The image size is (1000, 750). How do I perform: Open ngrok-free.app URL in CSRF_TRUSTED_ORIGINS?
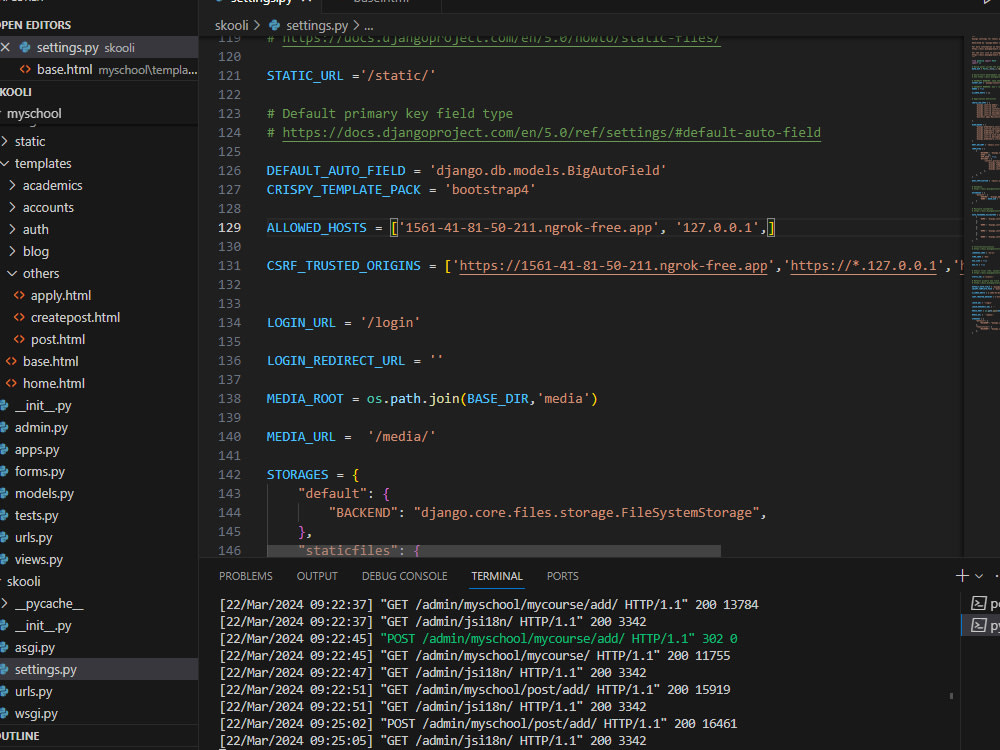pyautogui.click(x=614, y=266)
